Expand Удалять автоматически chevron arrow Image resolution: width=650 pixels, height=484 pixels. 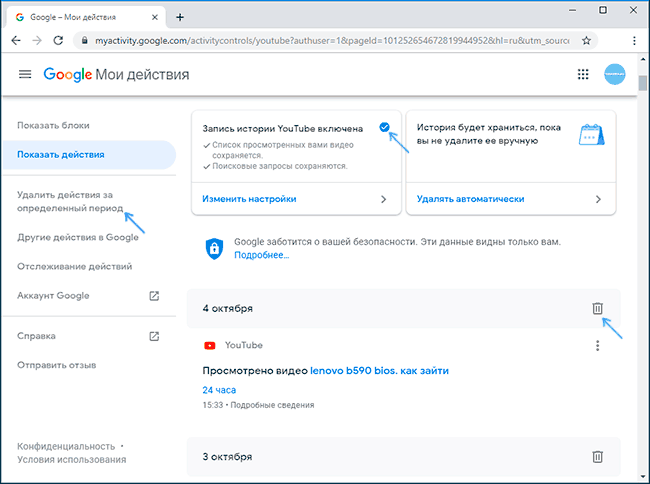tap(598, 199)
